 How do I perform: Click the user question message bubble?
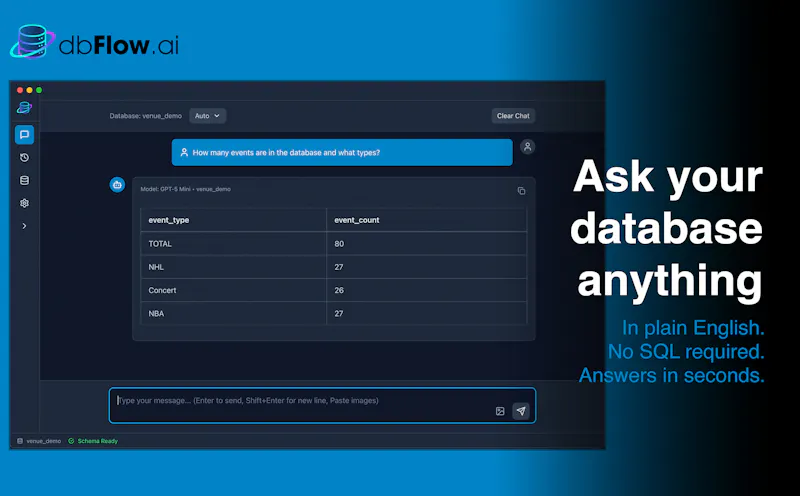[x=342, y=153]
